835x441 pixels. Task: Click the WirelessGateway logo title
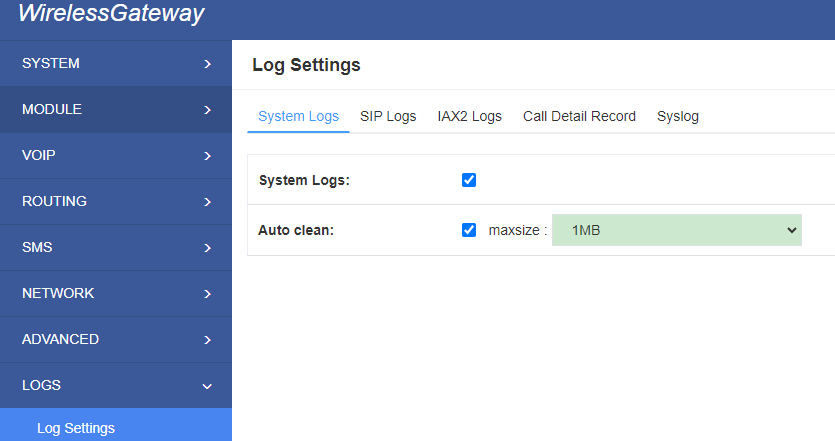pos(111,13)
